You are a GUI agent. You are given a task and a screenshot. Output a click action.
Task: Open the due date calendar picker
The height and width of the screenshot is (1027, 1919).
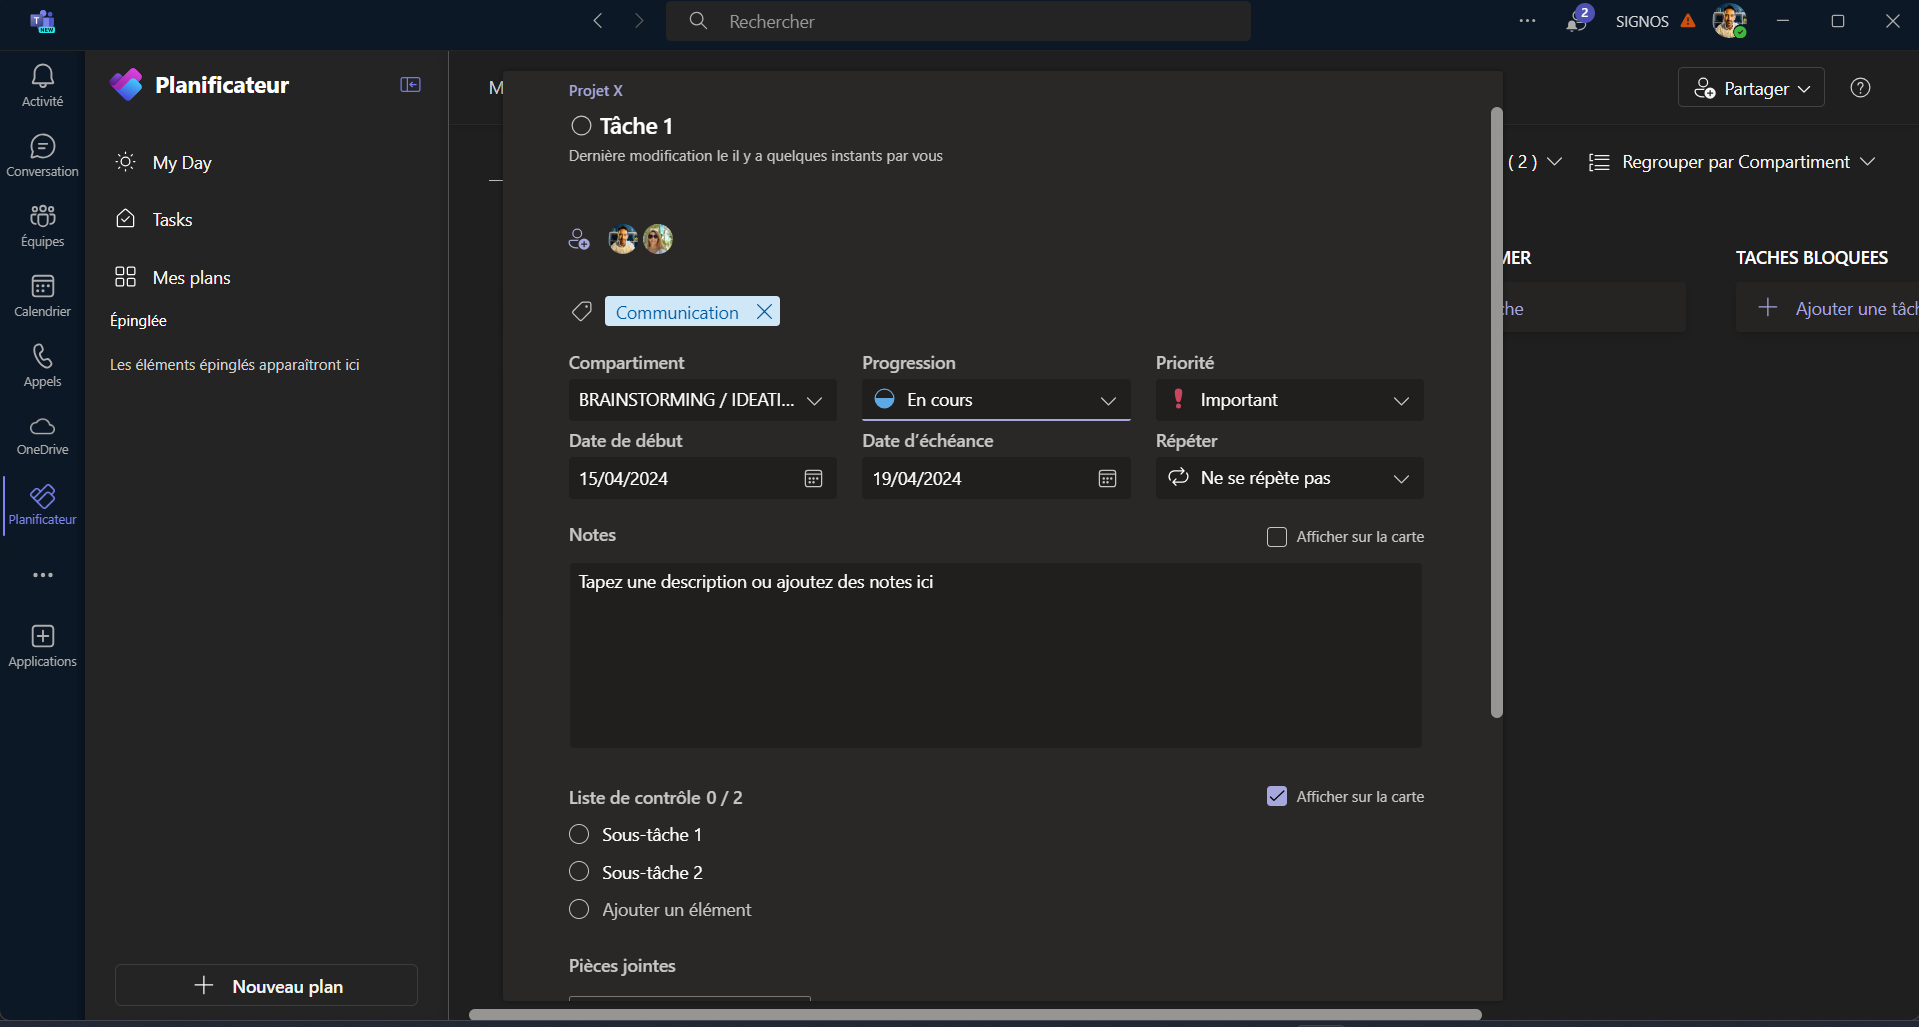tap(1107, 479)
